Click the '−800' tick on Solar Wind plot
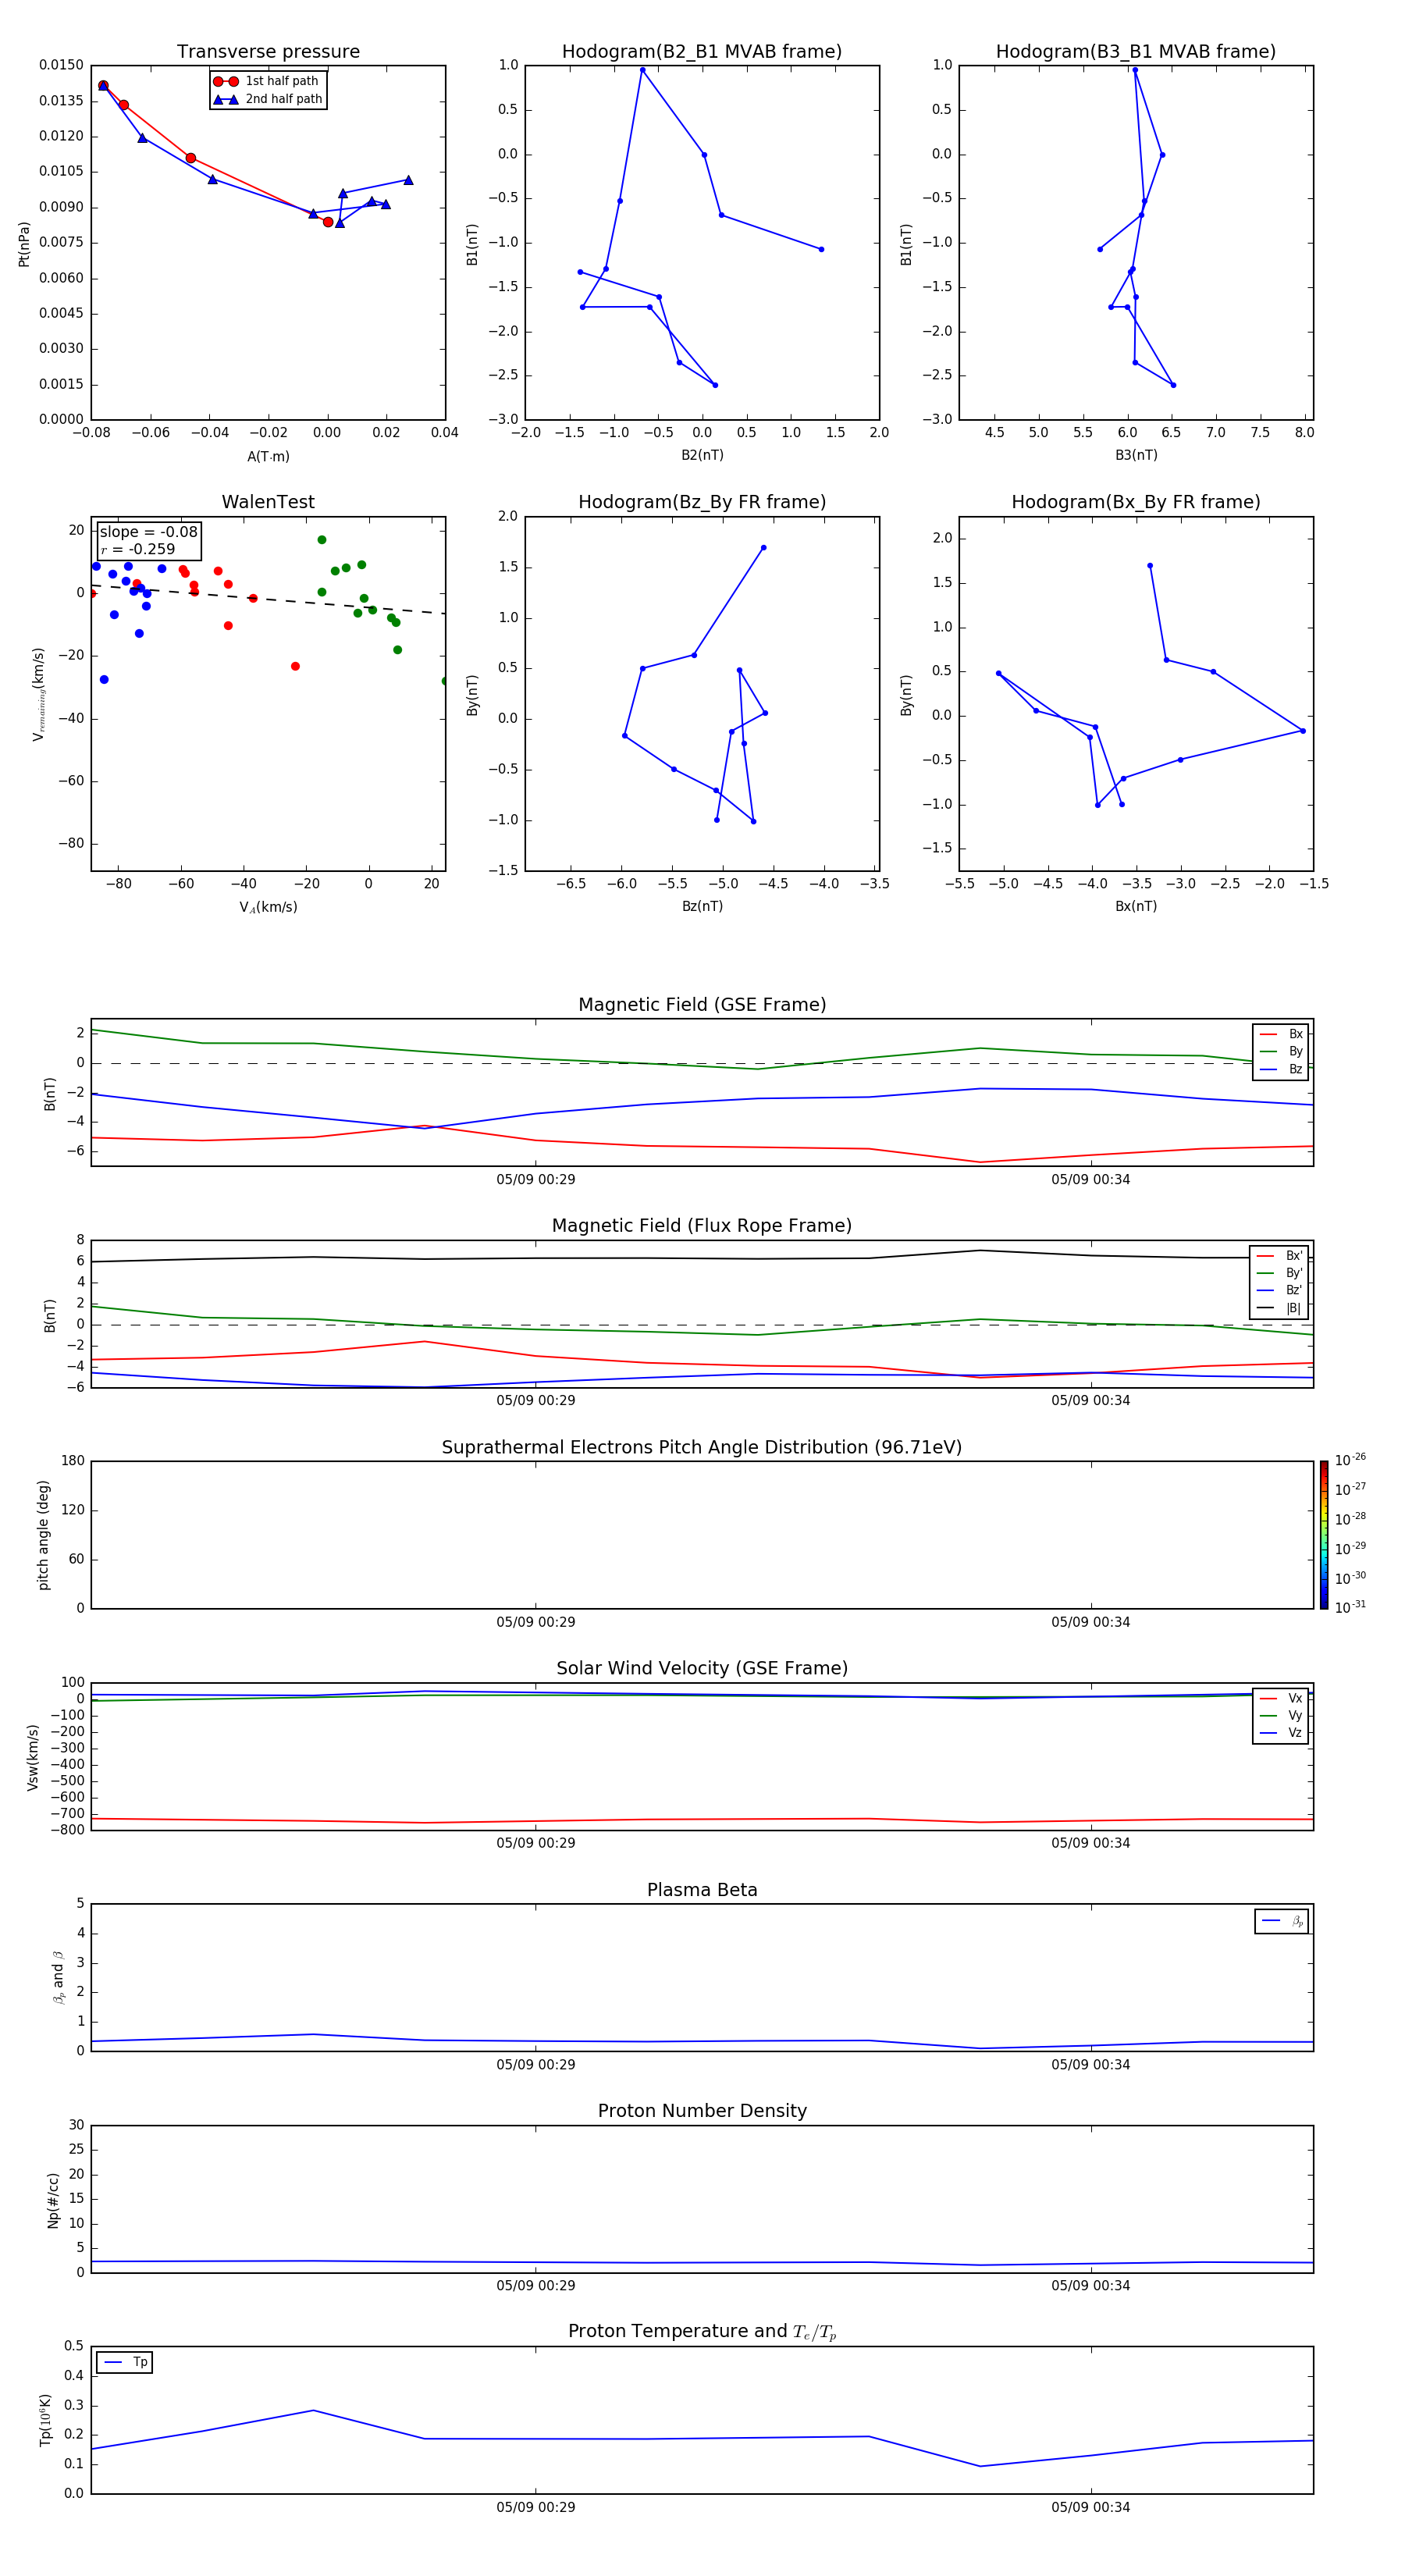Screen dimensions: 1405x2576 [68, 1830]
